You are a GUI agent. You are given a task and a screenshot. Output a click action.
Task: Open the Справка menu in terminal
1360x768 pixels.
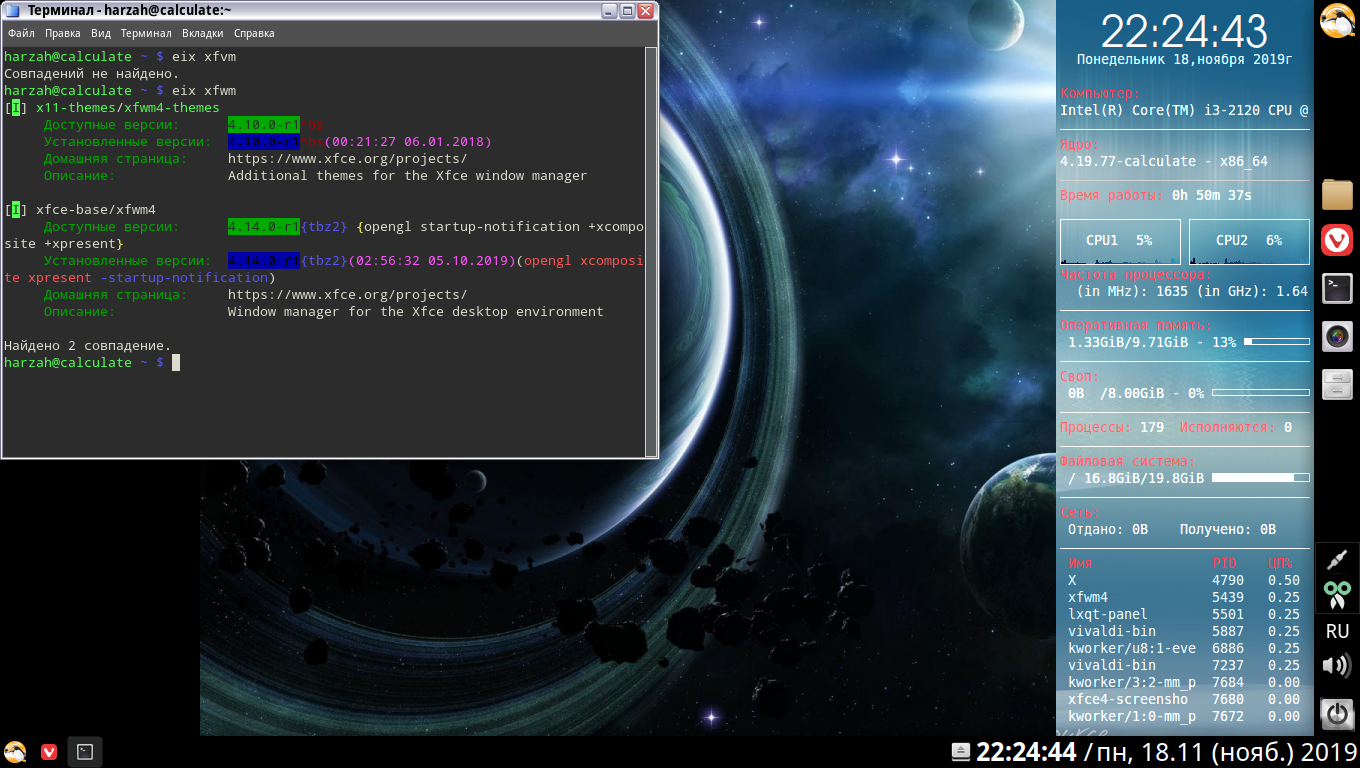254,33
